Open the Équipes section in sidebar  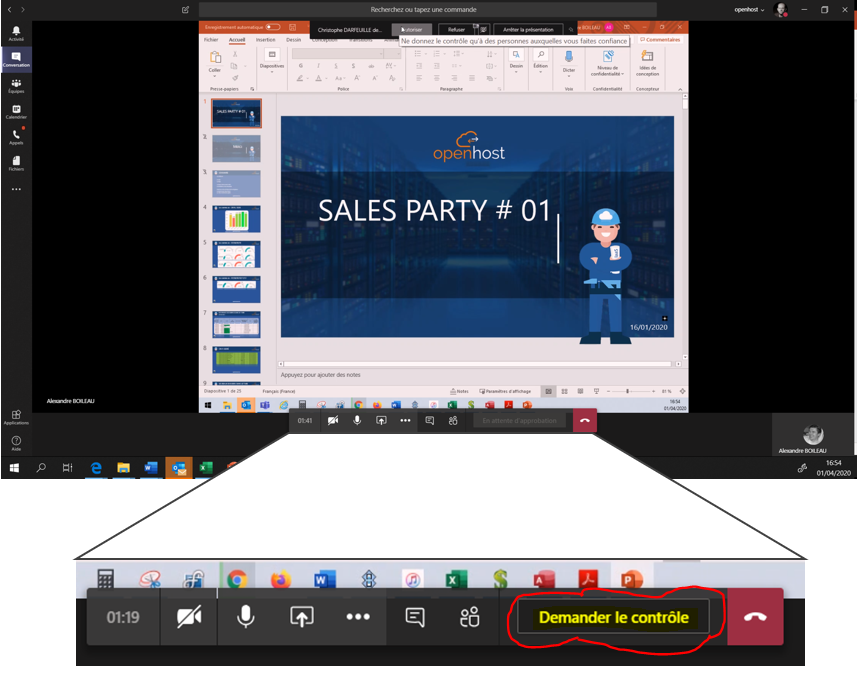[16, 86]
